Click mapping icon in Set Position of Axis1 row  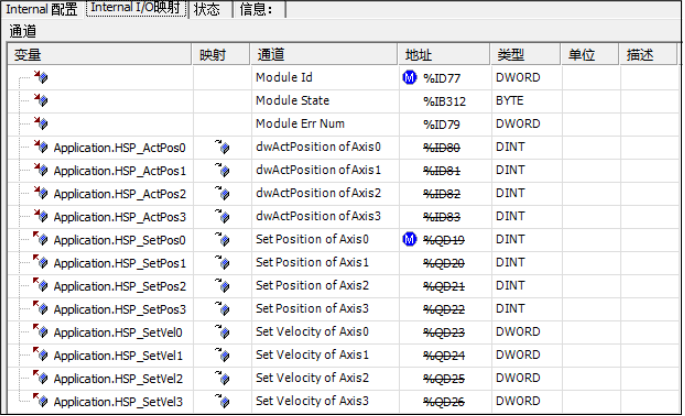(x=222, y=263)
